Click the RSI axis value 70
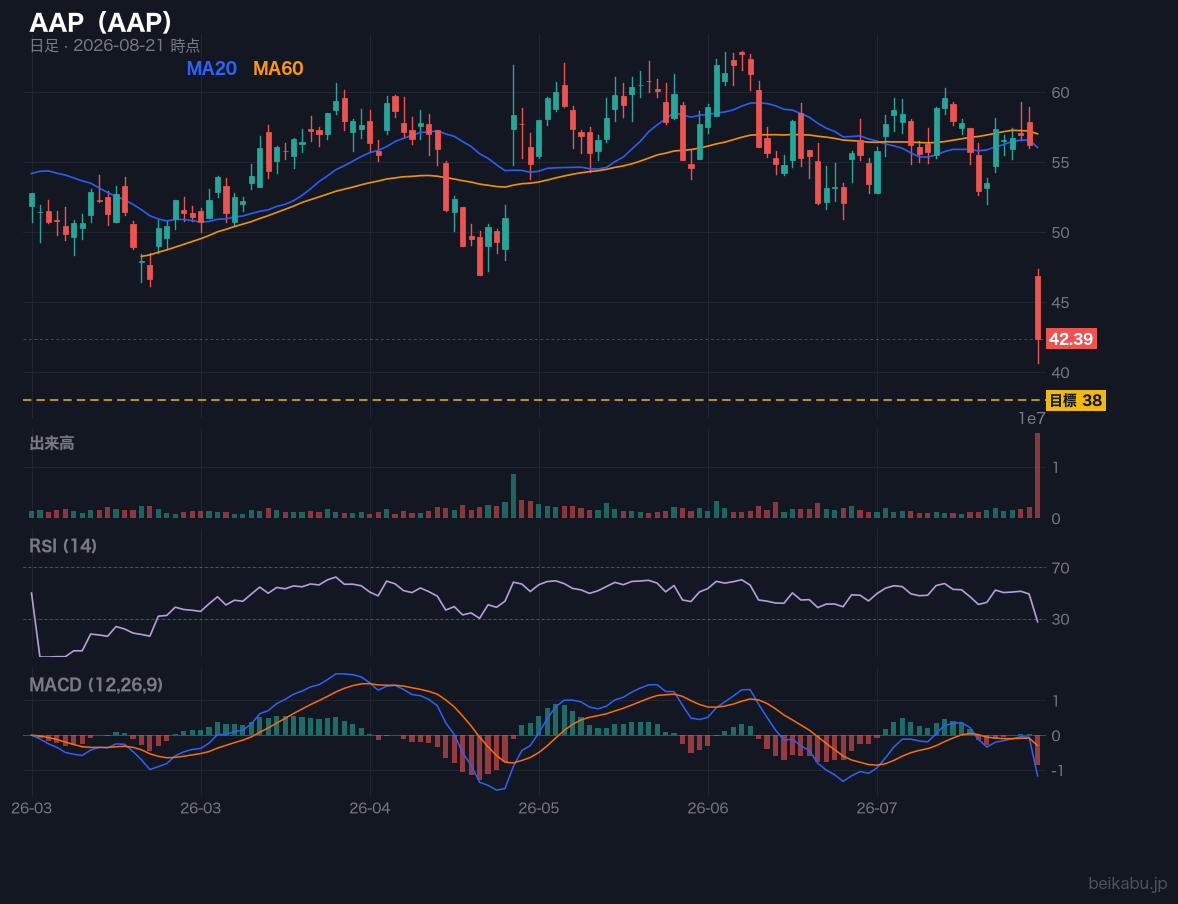 (x=1060, y=568)
